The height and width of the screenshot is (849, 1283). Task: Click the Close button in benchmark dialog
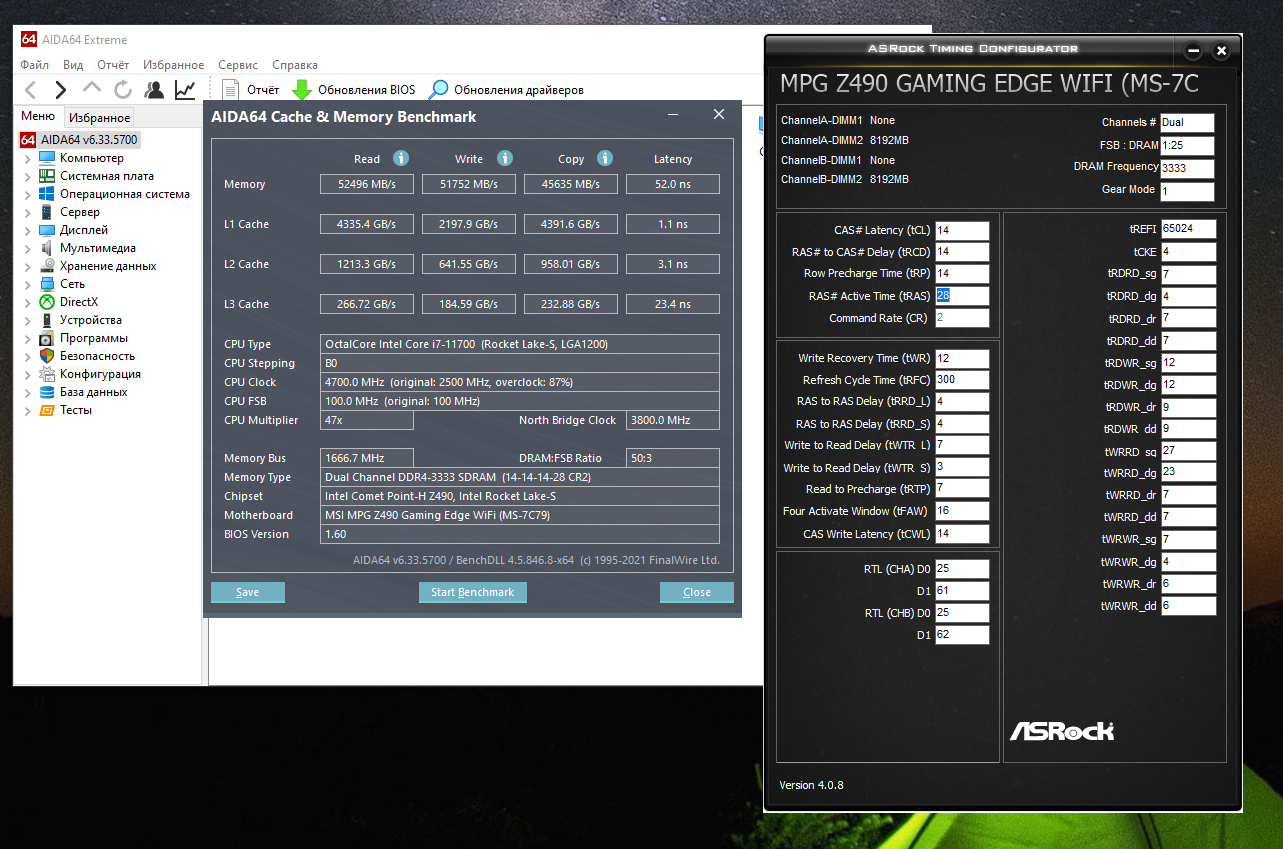pos(697,592)
